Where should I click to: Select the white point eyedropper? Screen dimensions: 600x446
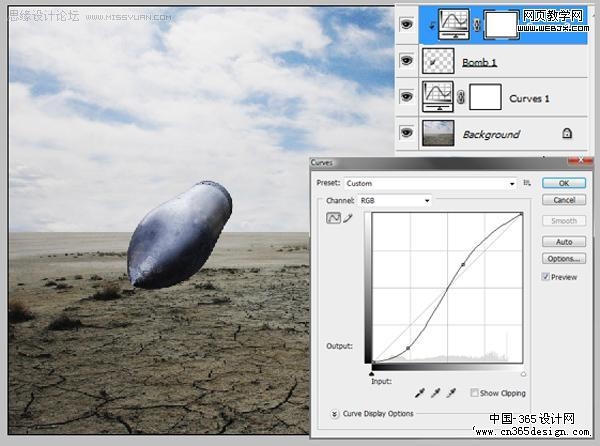(452, 393)
